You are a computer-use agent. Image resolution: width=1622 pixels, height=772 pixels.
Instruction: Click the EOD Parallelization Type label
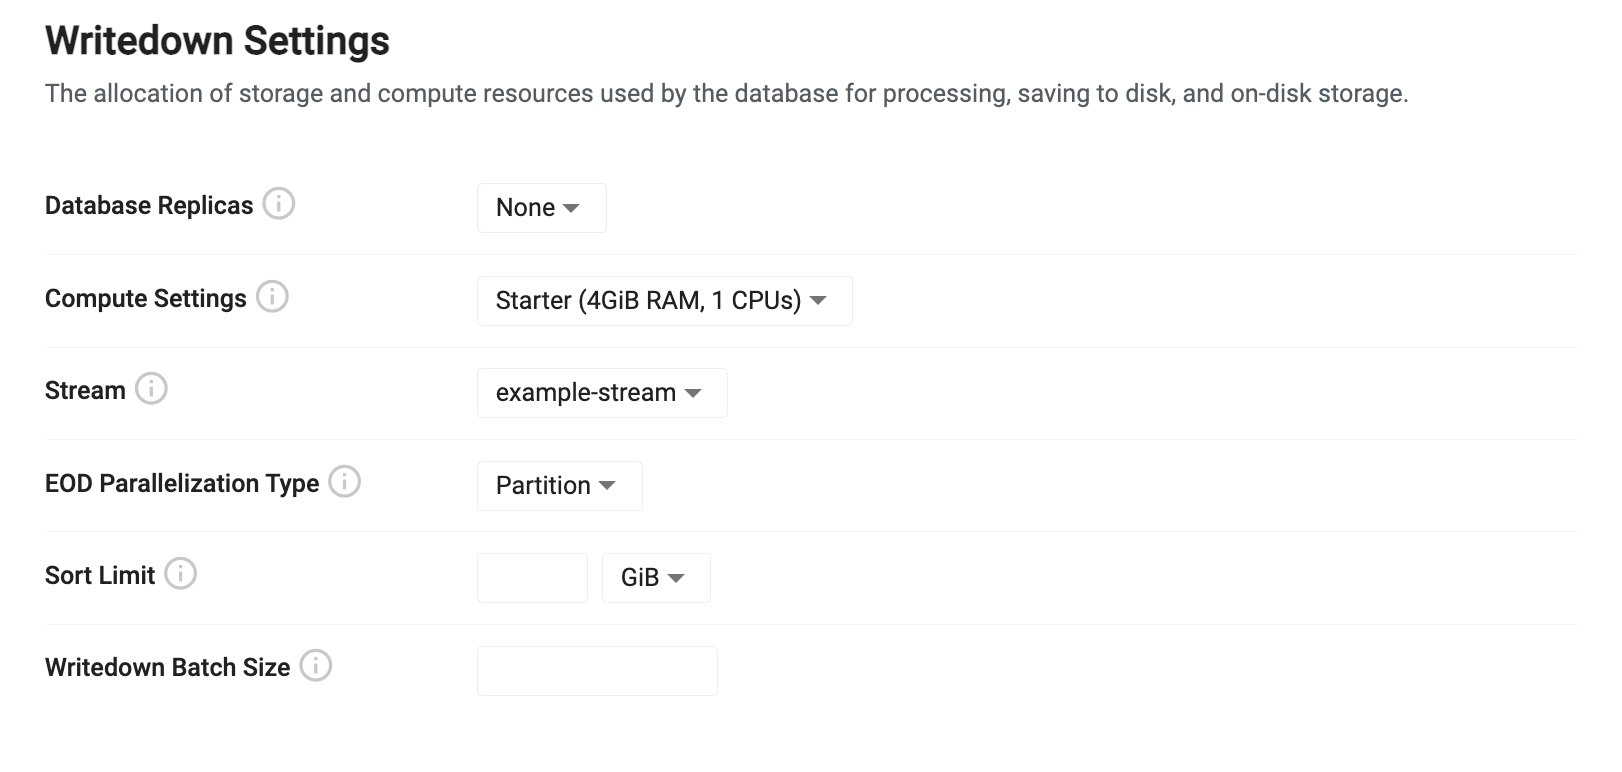click(x=182, y=484)
